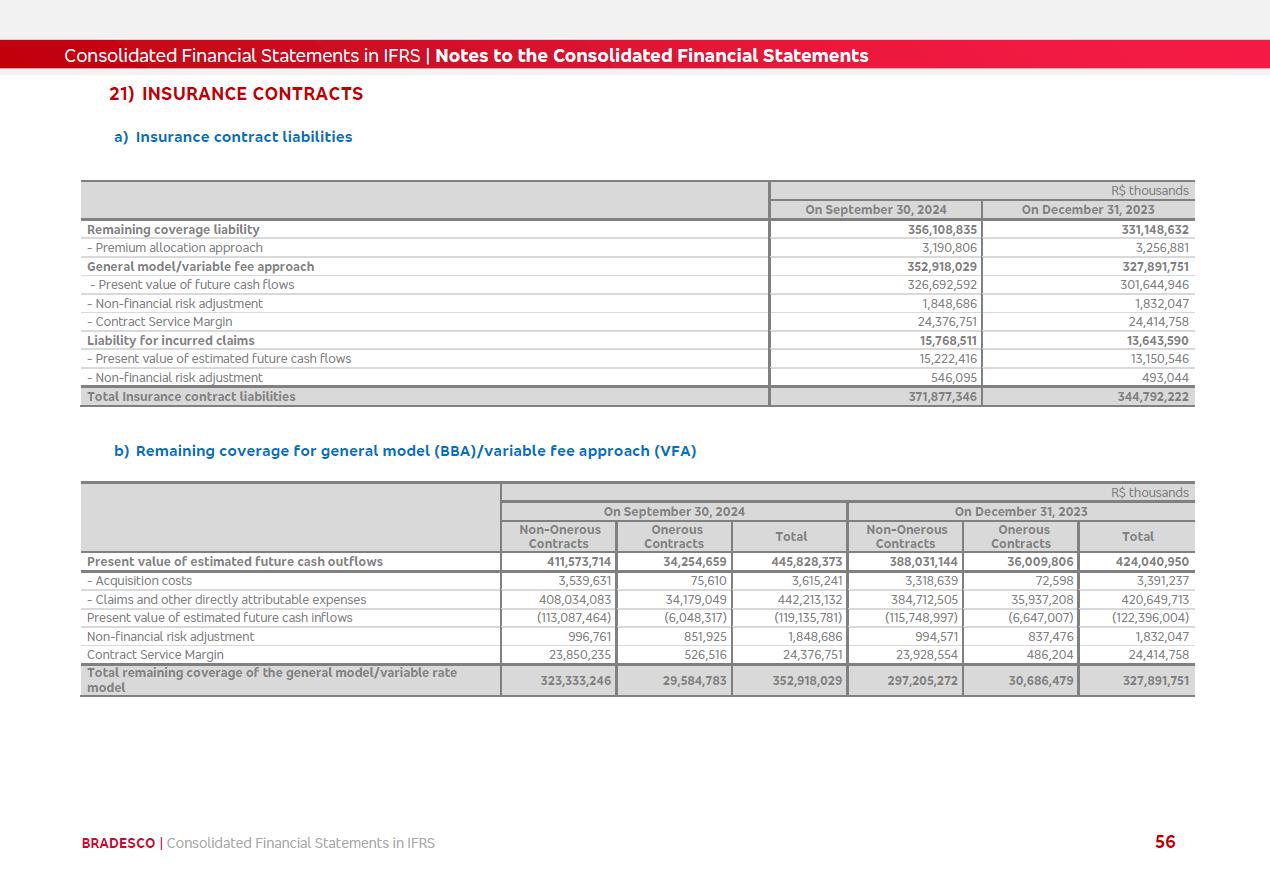Click the 'a) Insurance contract liabilities' subheading

pos(233,137)
